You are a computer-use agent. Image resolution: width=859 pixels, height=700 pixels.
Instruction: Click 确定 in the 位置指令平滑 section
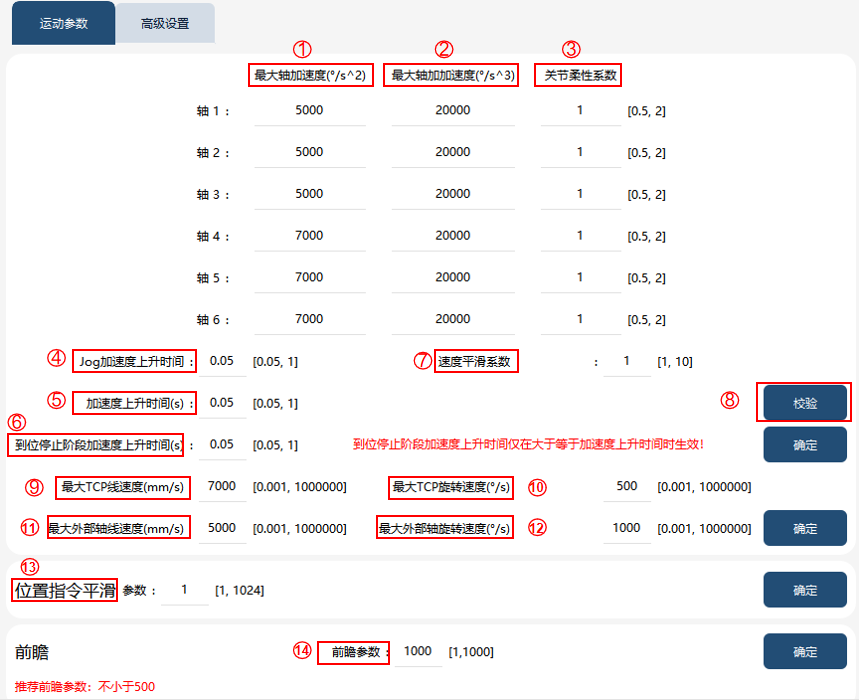[805, 590]
